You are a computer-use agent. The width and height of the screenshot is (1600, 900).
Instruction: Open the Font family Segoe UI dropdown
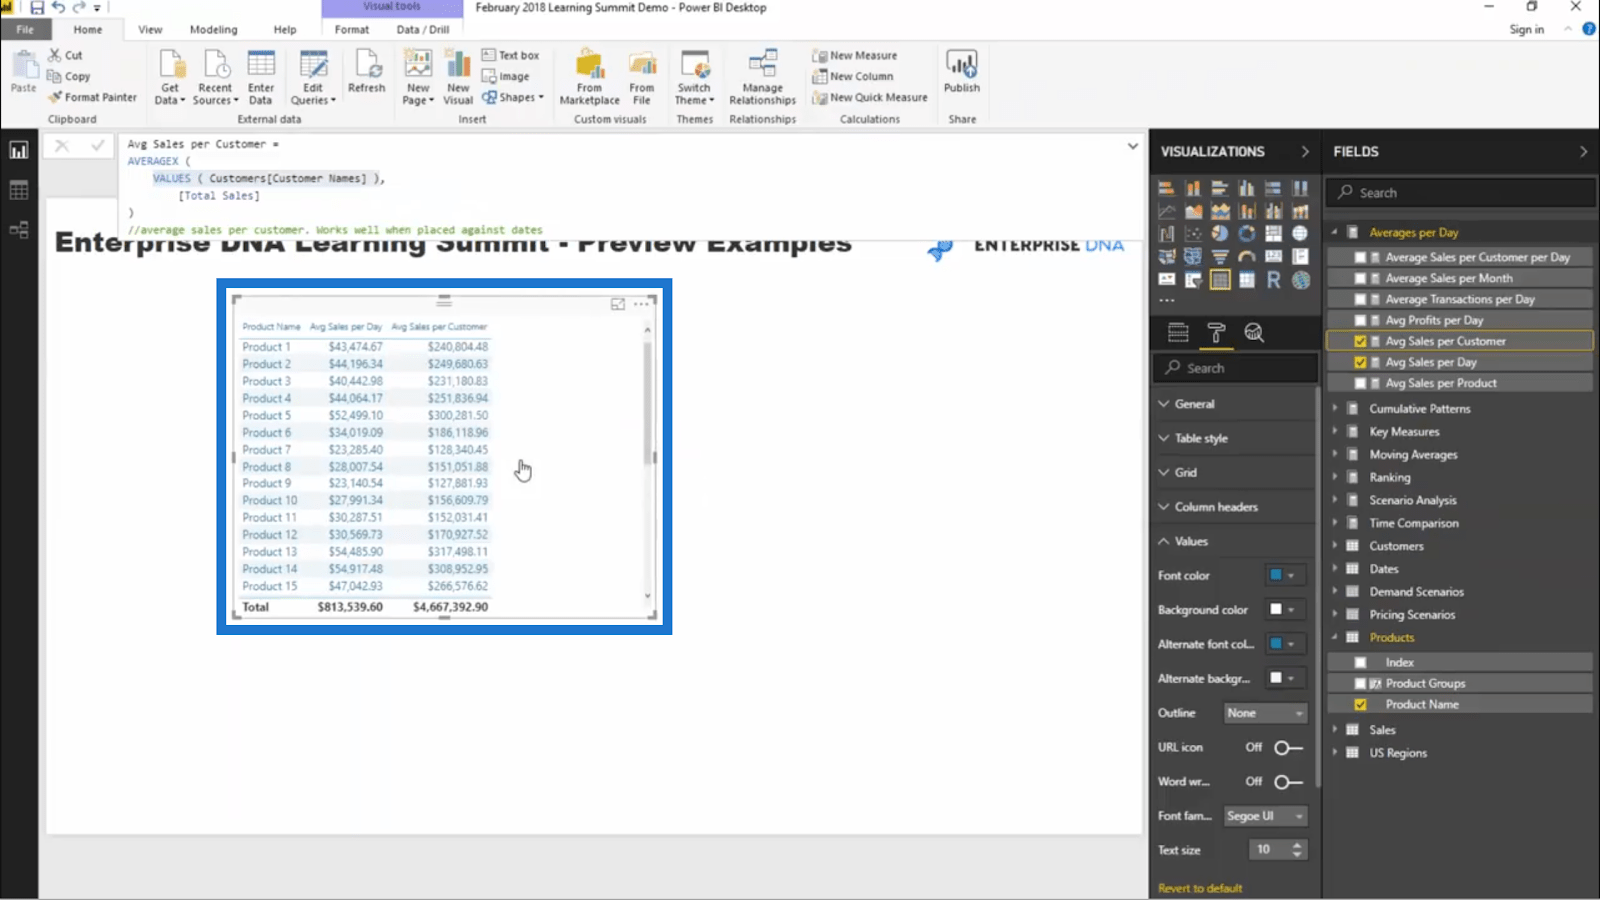tap(1265, 816)
